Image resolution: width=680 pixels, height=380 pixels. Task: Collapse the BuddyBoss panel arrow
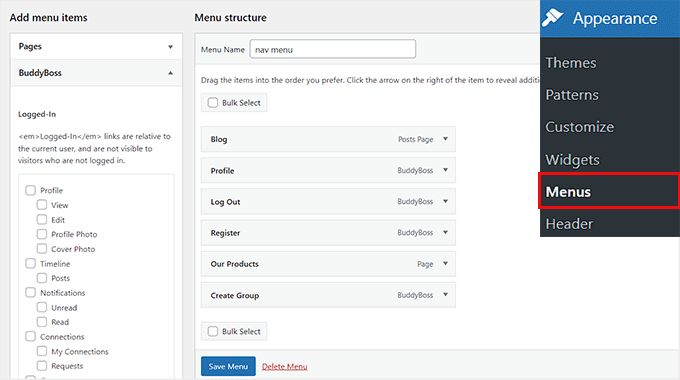[x=170, y=73]
